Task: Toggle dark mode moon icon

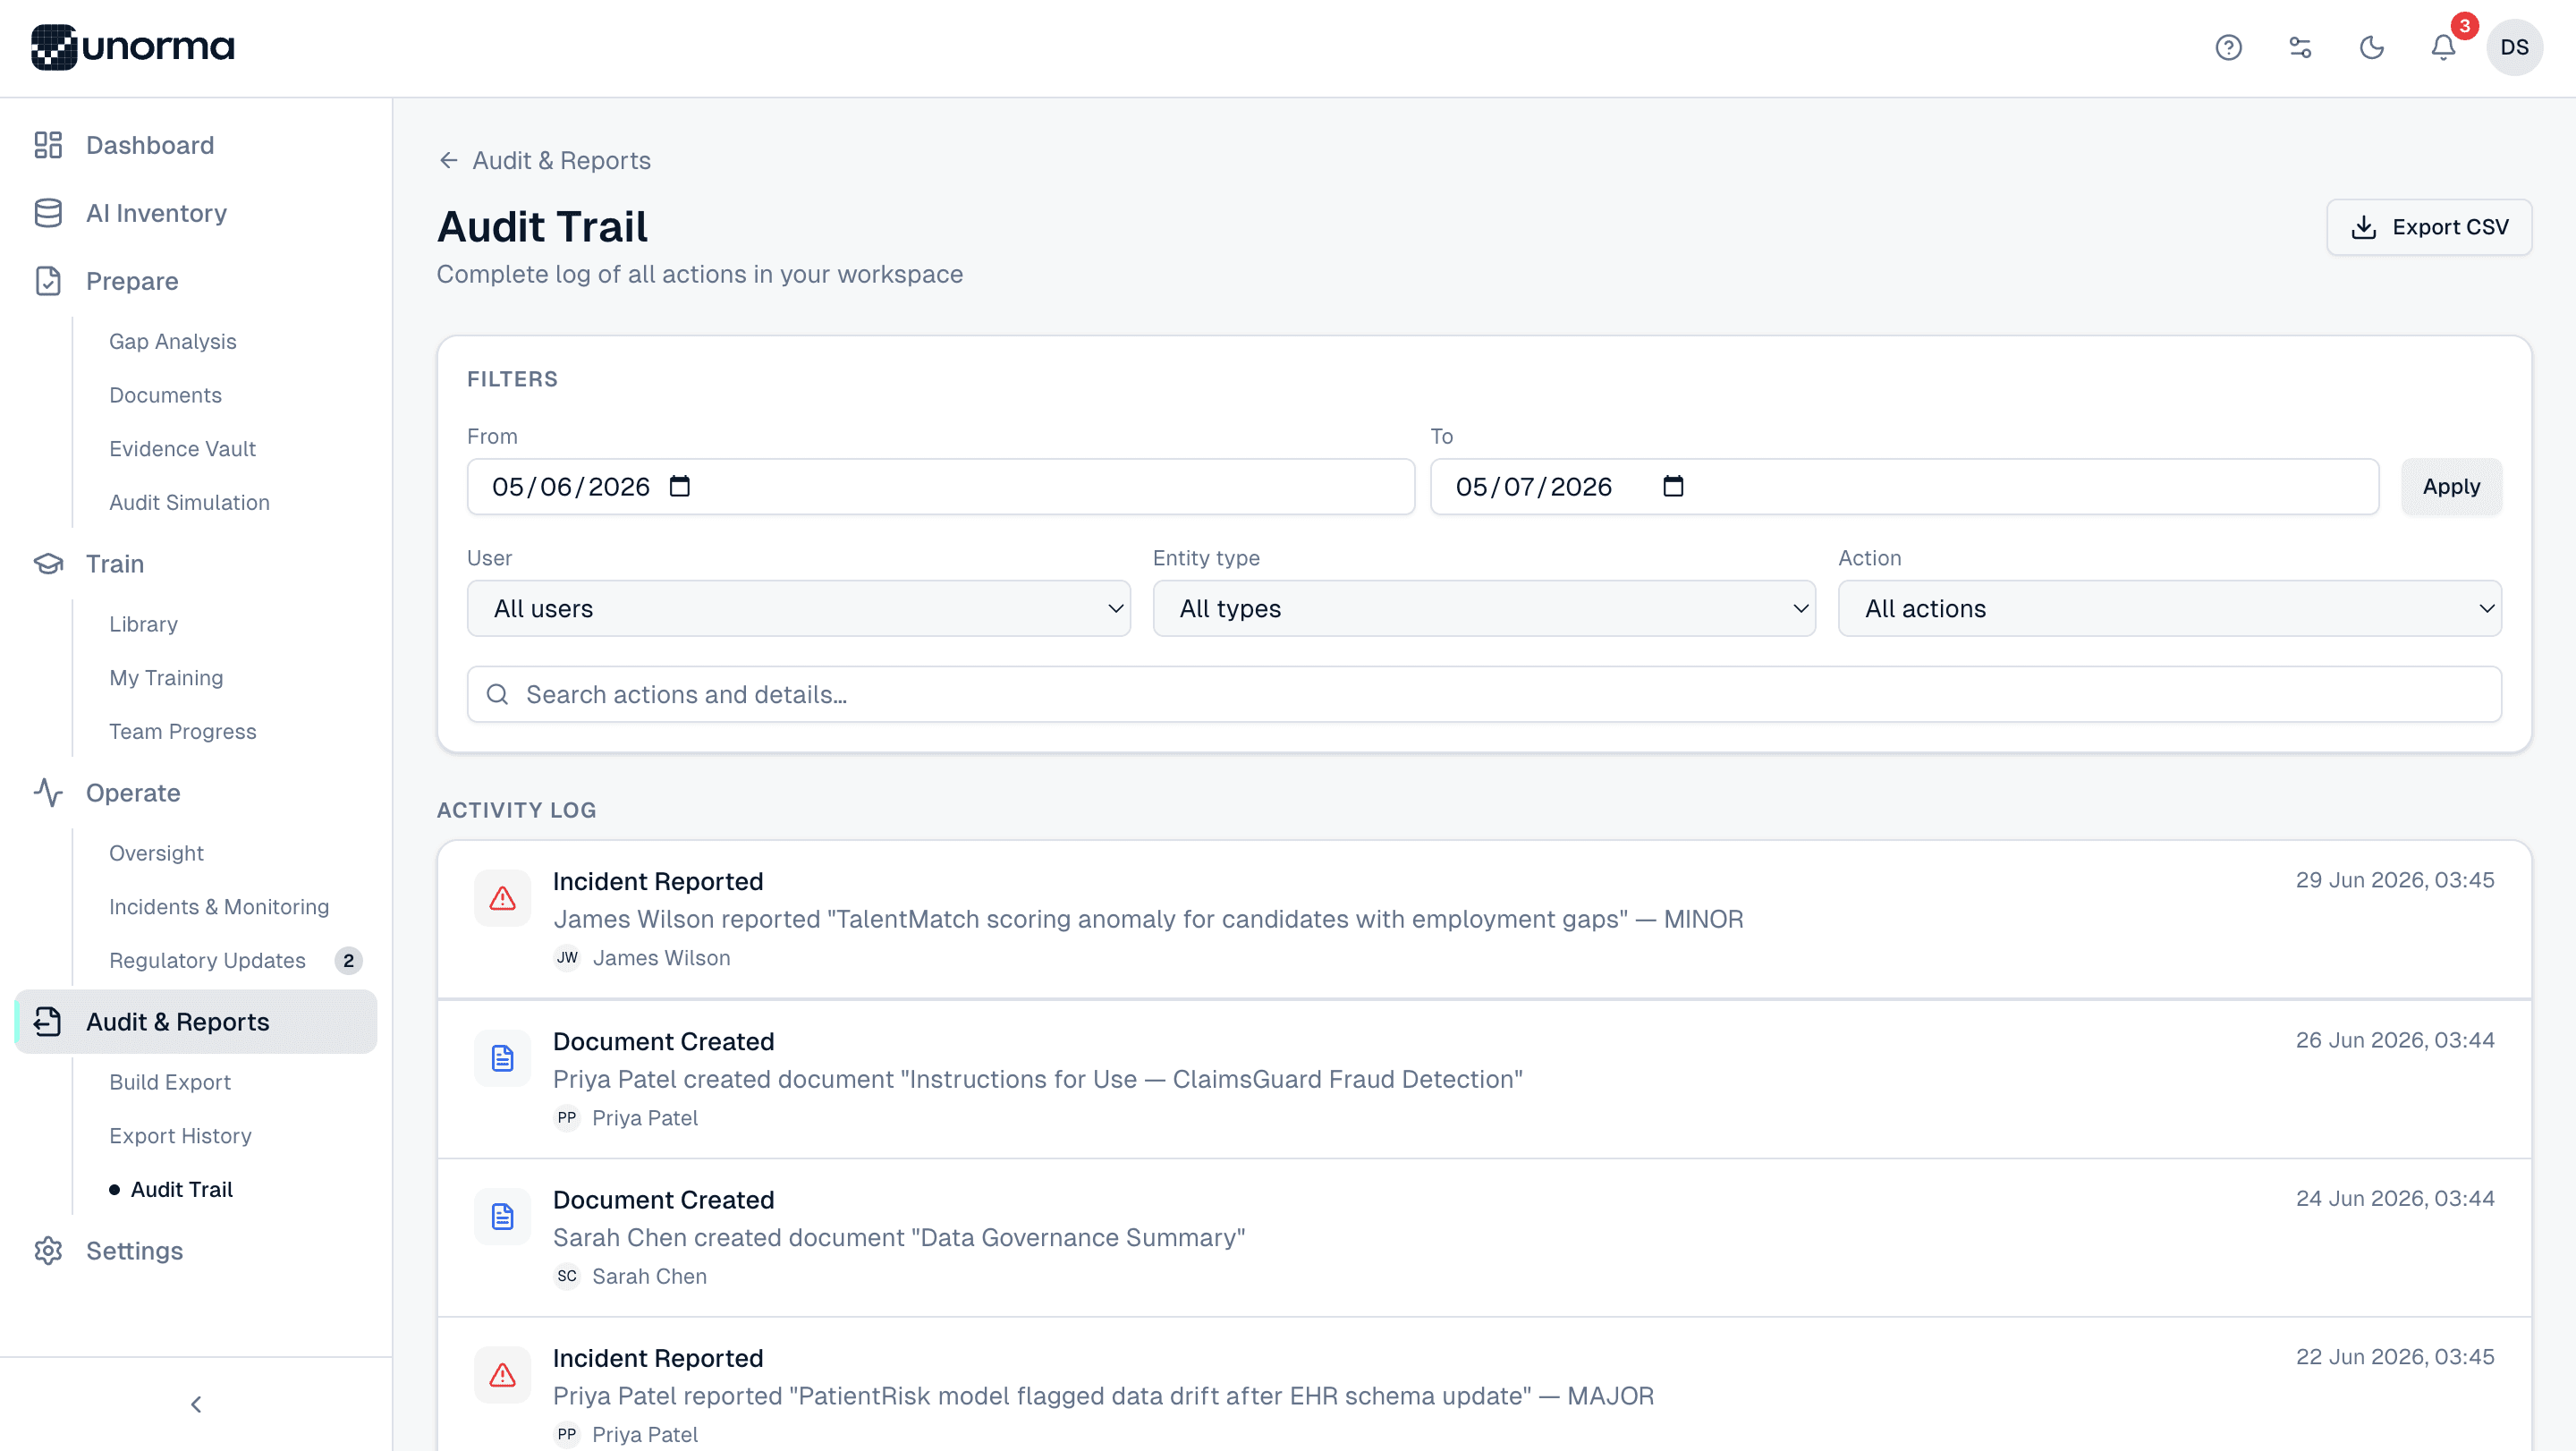Action: 2371,47
